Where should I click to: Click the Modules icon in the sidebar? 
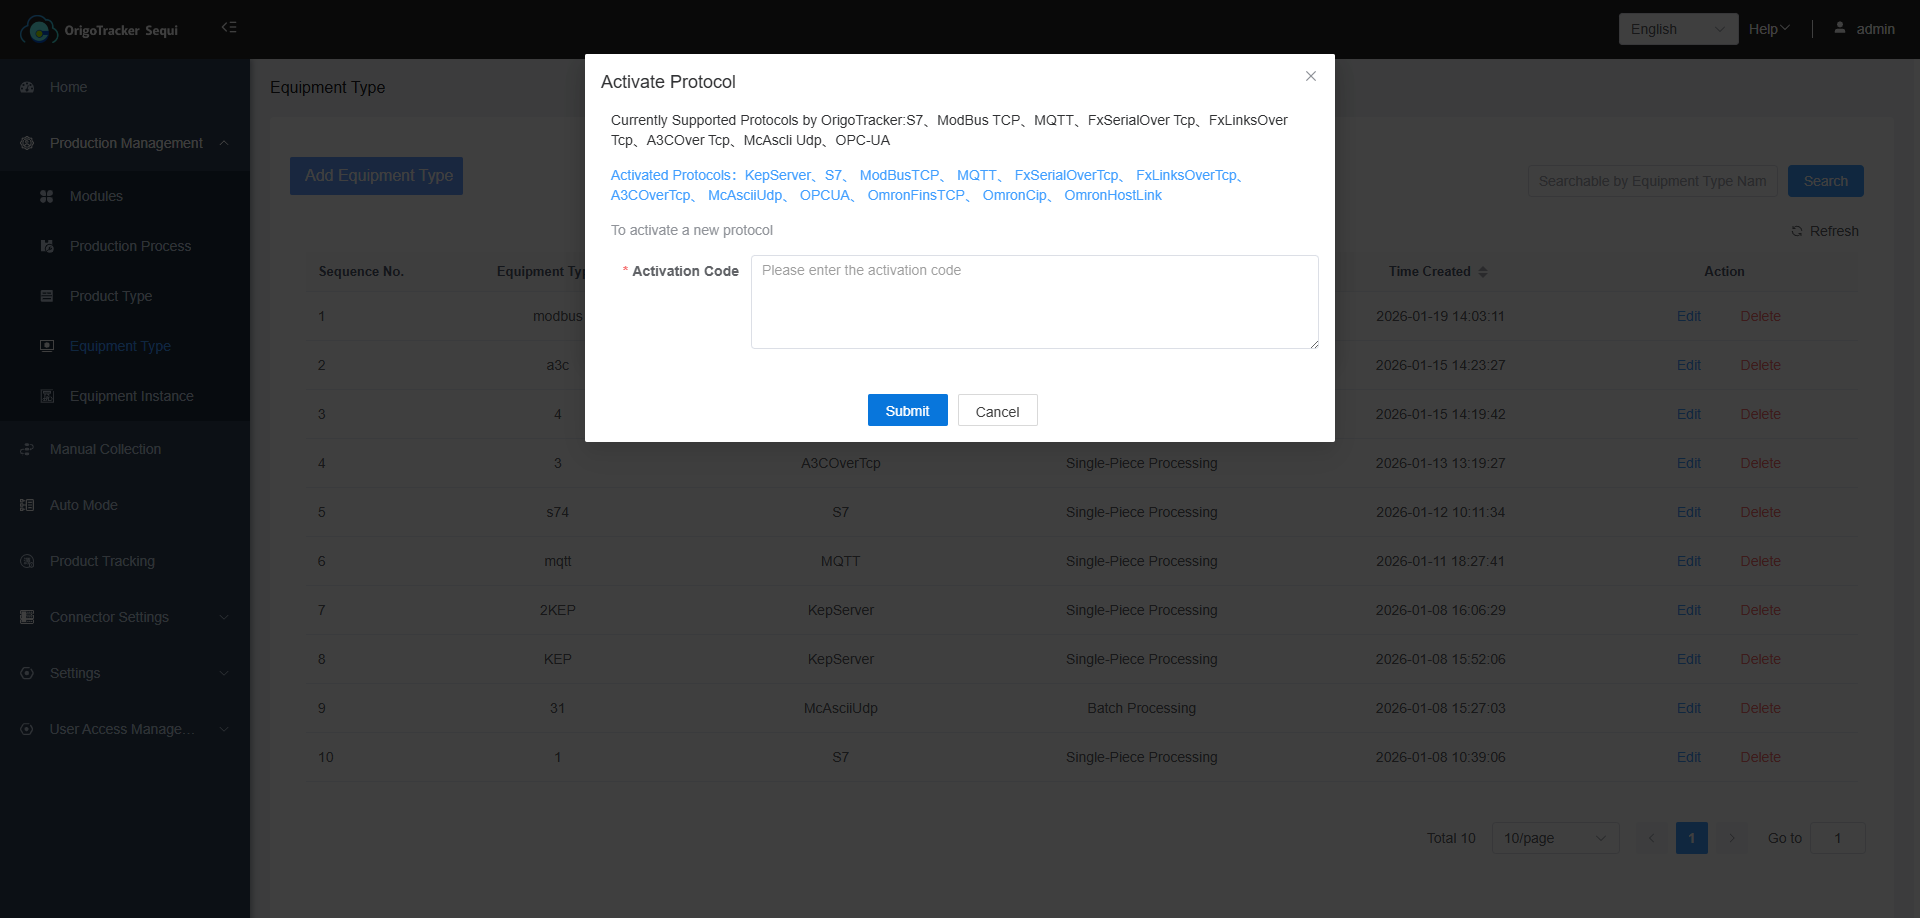tap(46, 196)
